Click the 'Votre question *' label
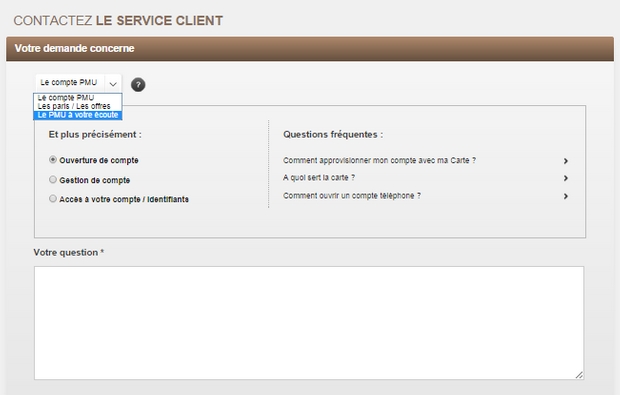 (x=69, y=252)
